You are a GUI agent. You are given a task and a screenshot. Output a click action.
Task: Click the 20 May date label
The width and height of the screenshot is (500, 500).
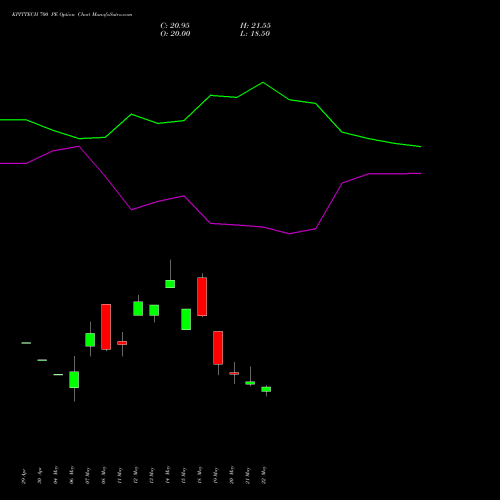(x=232, y=475)
